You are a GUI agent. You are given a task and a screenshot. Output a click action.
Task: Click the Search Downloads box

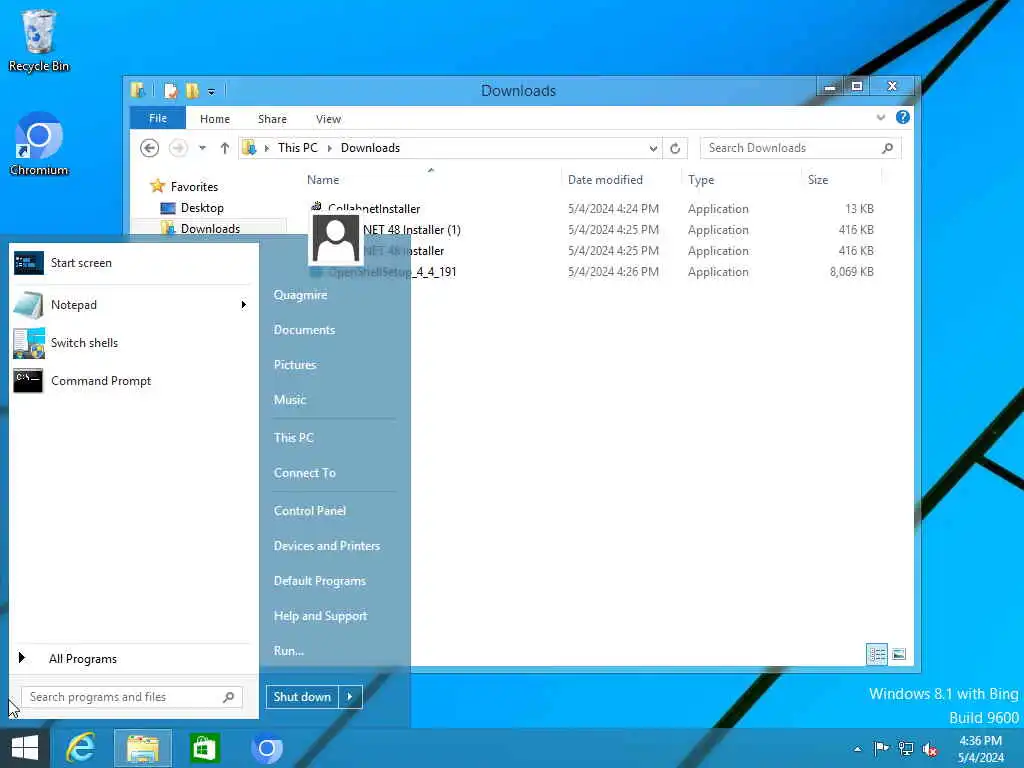click(801, 148)
